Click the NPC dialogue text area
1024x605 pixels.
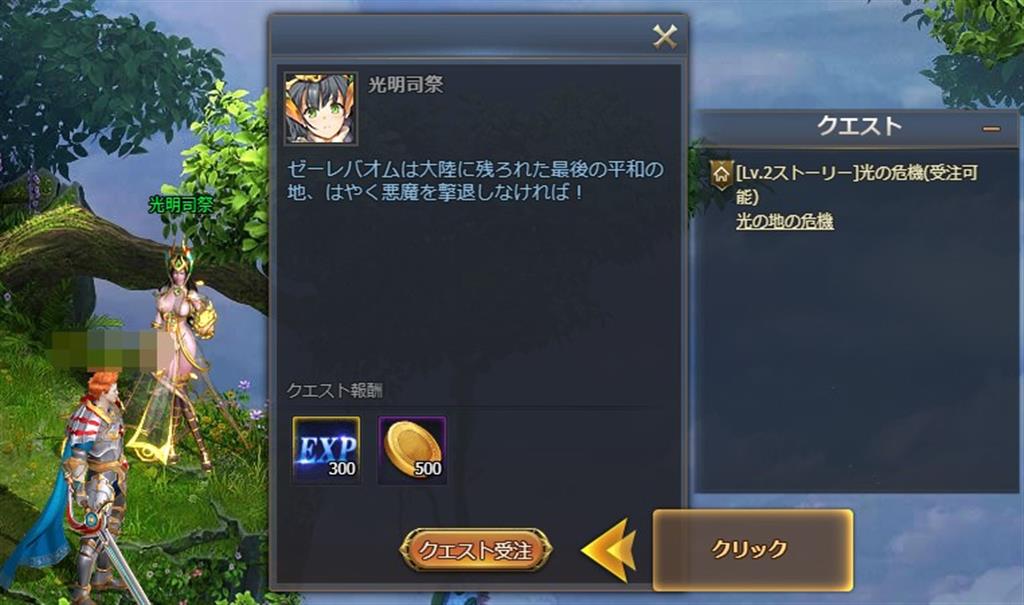475,180
